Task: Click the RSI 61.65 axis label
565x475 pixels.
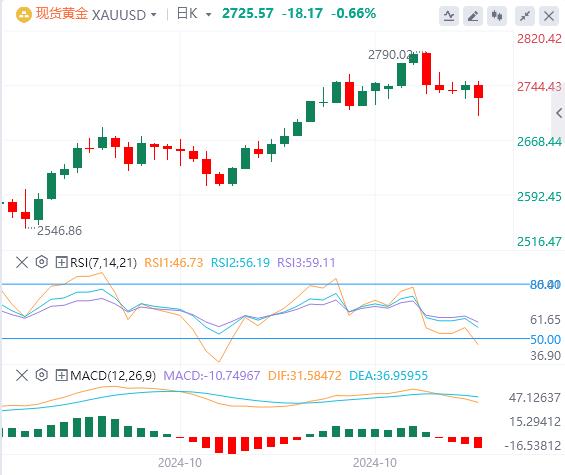Action: 546,320
